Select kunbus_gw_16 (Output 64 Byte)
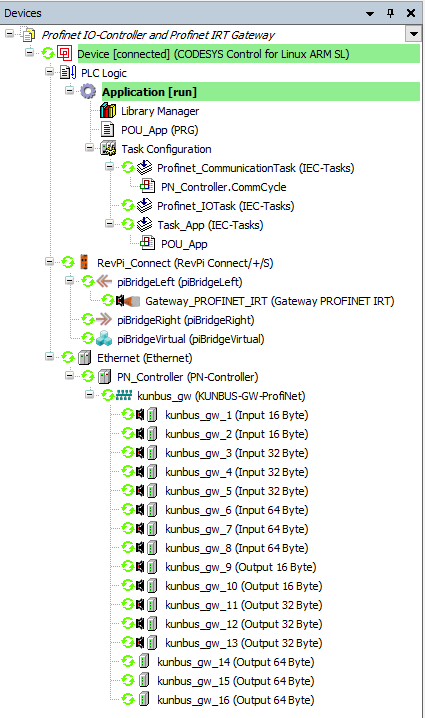Image resolution: width=425 pixels, height=718 pixels. point(235,700)
